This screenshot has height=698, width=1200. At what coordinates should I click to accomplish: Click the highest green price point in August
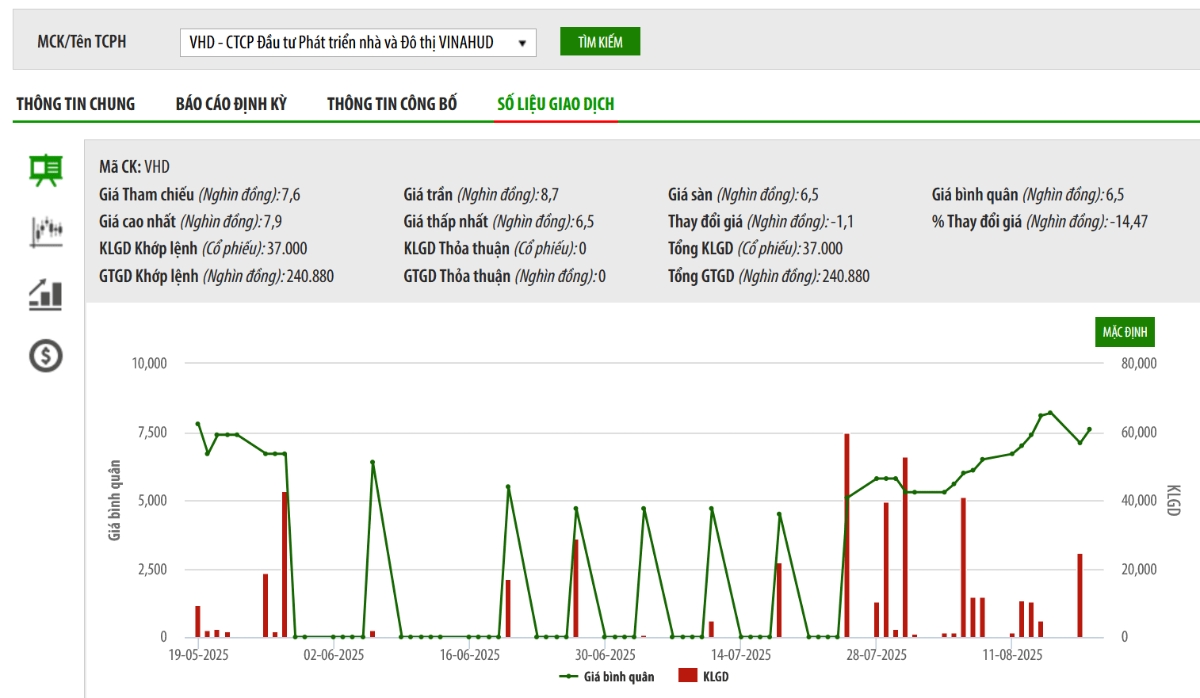1050,412
